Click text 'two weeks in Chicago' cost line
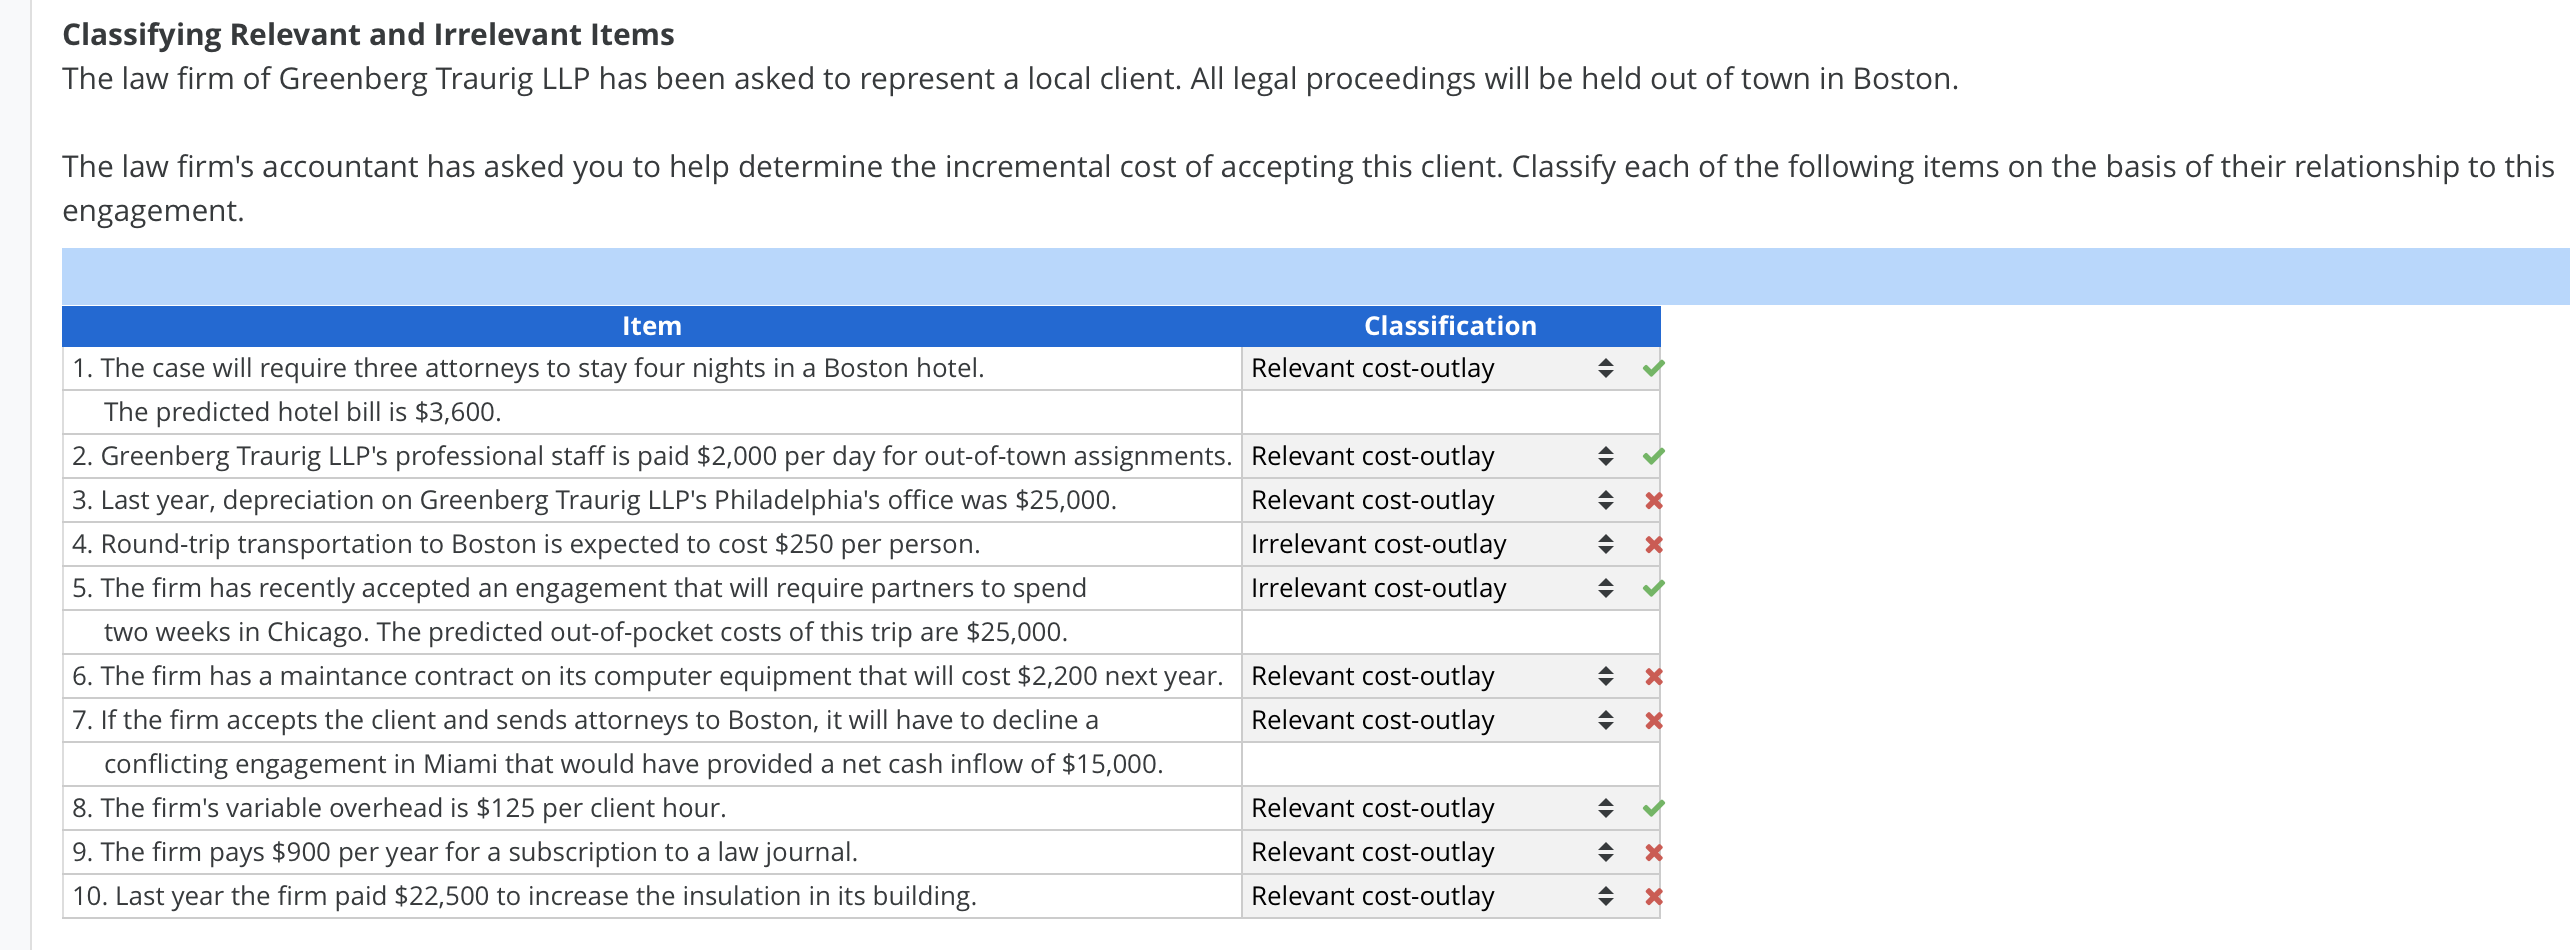2570x950 pixels. (586, 632)
